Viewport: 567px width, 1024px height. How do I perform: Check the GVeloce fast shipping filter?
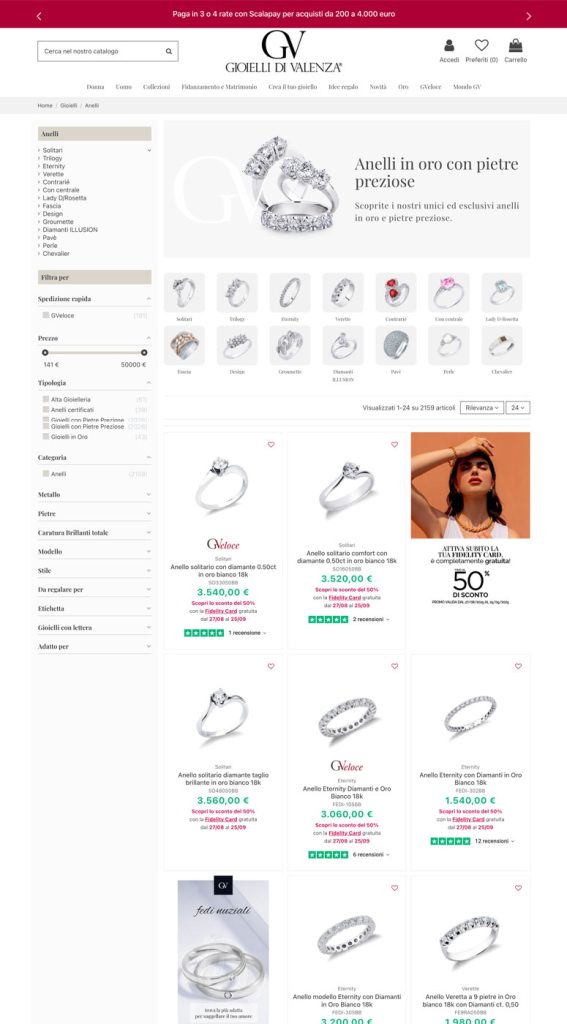(46, 315)
